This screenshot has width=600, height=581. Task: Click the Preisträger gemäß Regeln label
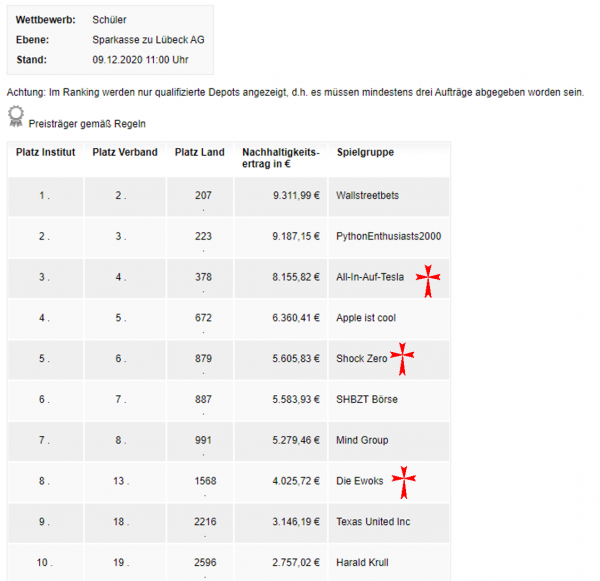pyautogui.click(x=88, y=123)
